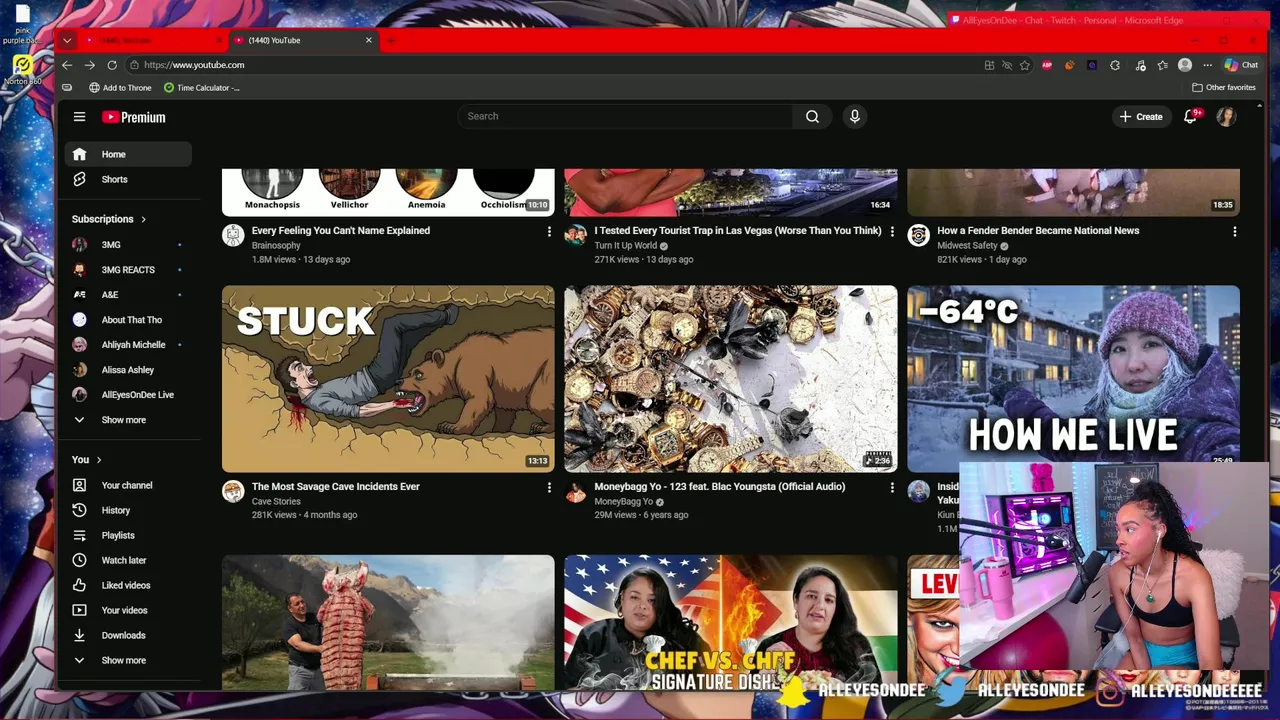The height and width of the screenshot is (720, 1280).
Task: Click the browser forward arrow
Action: coord(89,65)
